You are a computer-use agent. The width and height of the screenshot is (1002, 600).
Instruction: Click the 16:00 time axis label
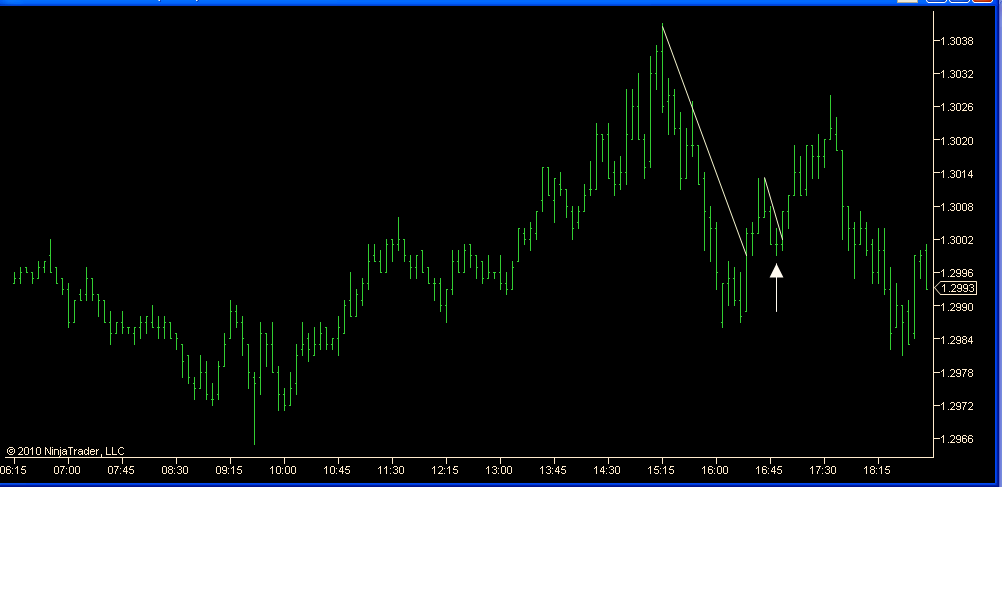714,470
